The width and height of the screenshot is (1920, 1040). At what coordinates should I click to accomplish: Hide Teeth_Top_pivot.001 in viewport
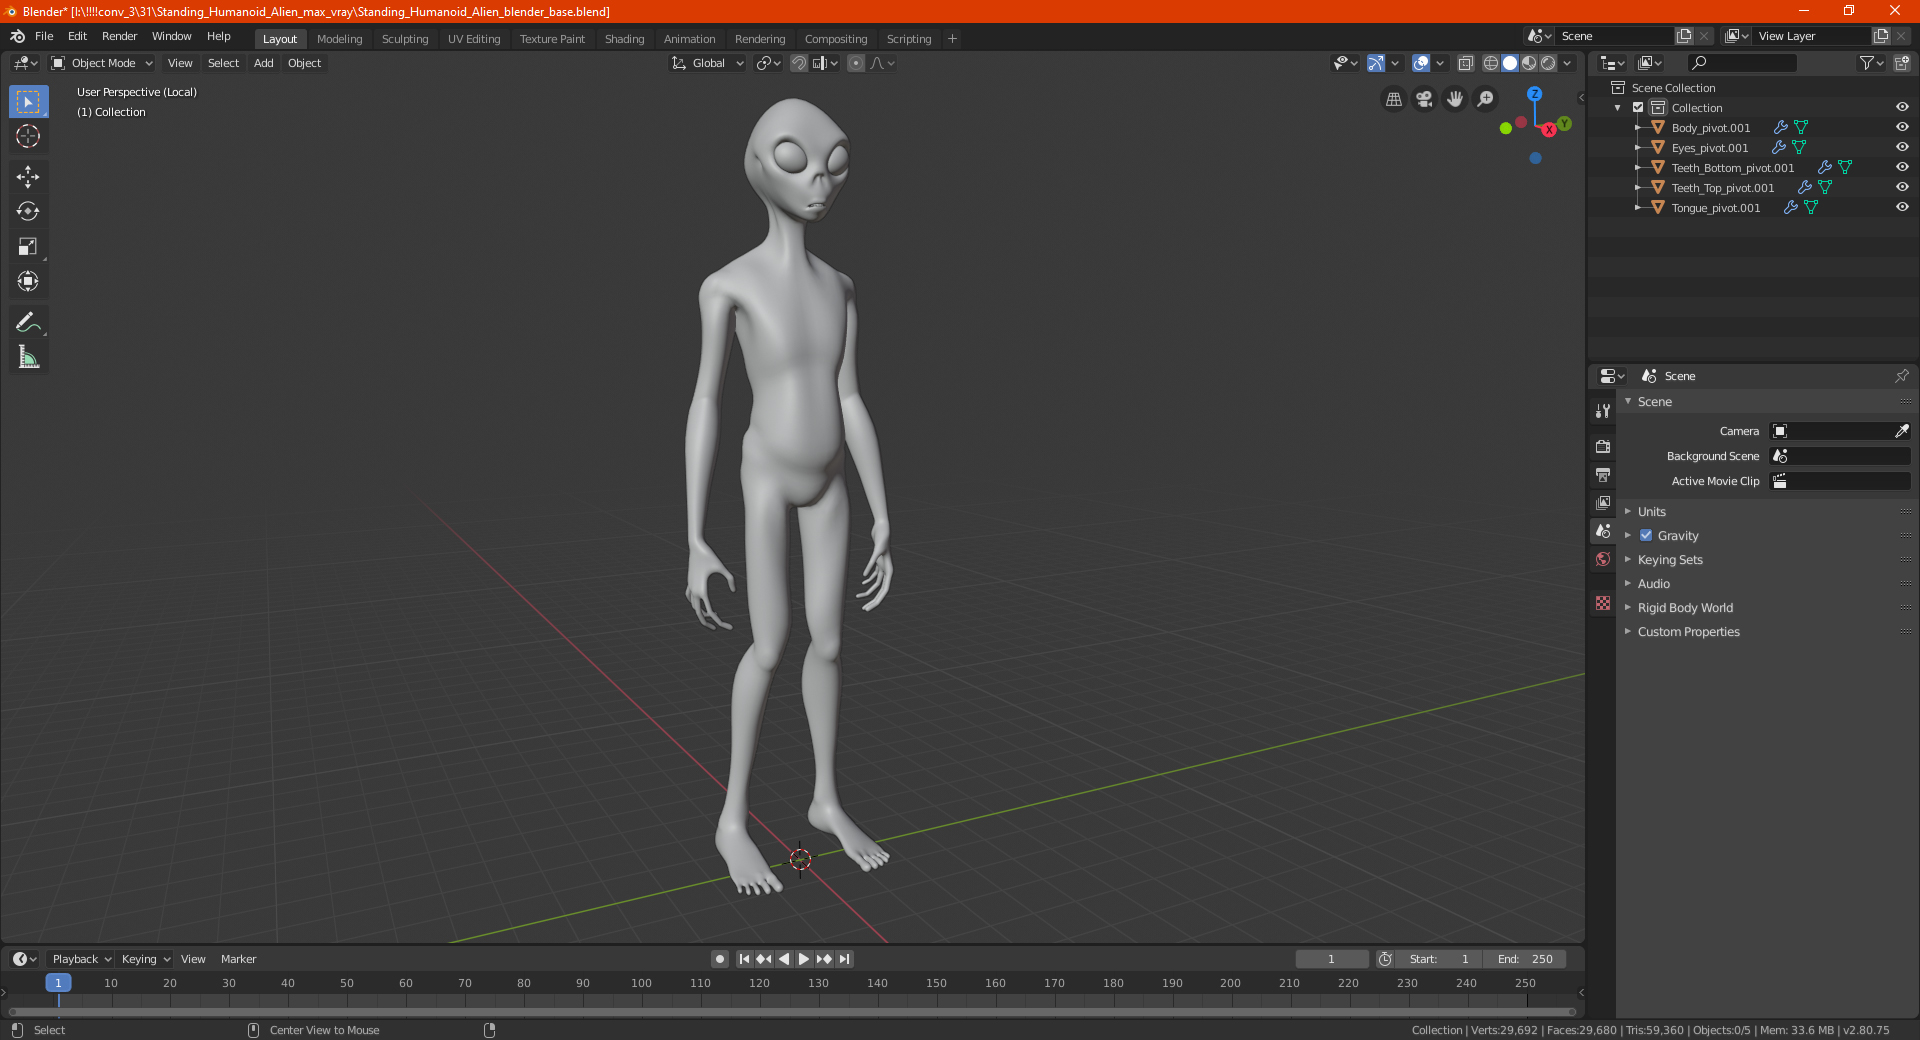(x=1902, y=187)
